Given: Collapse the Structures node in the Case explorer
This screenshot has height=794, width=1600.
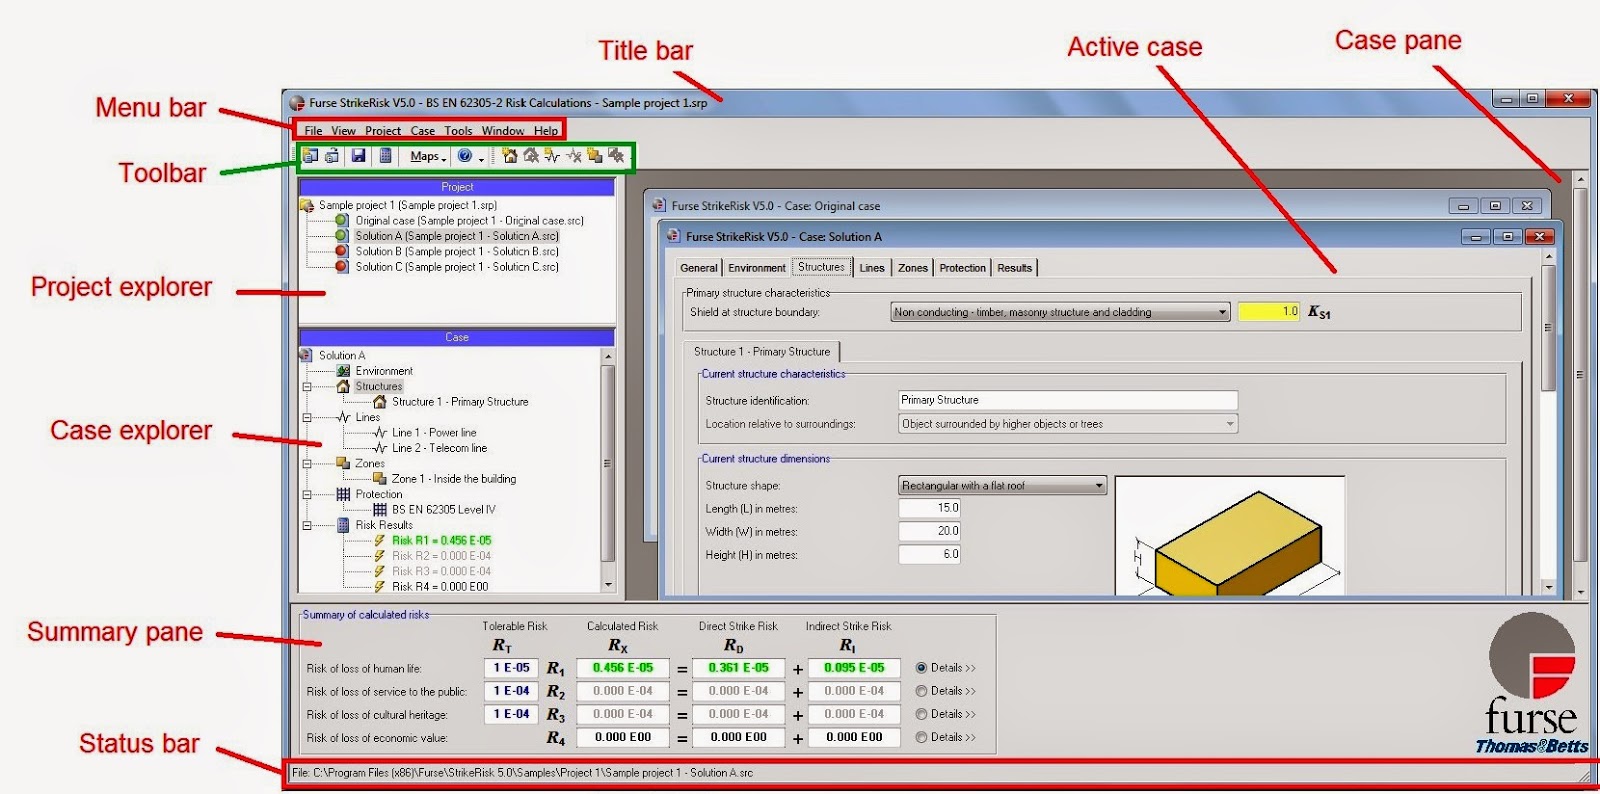Looking at the screenshot, I should 307,387.
